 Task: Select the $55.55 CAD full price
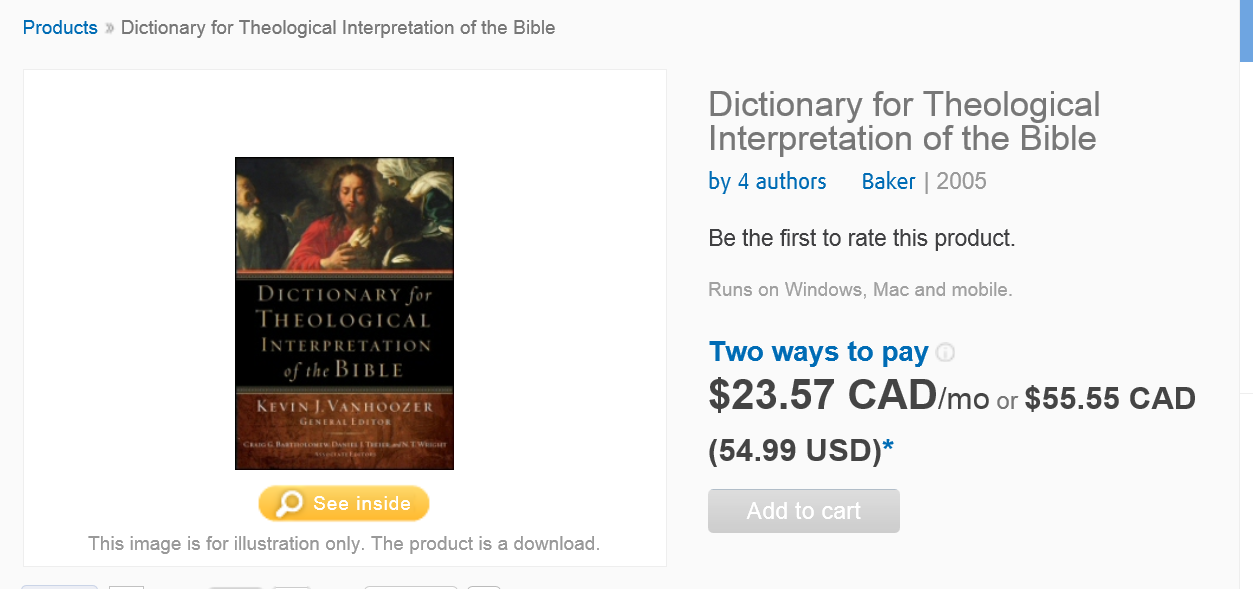click(x=1110, y=399)
